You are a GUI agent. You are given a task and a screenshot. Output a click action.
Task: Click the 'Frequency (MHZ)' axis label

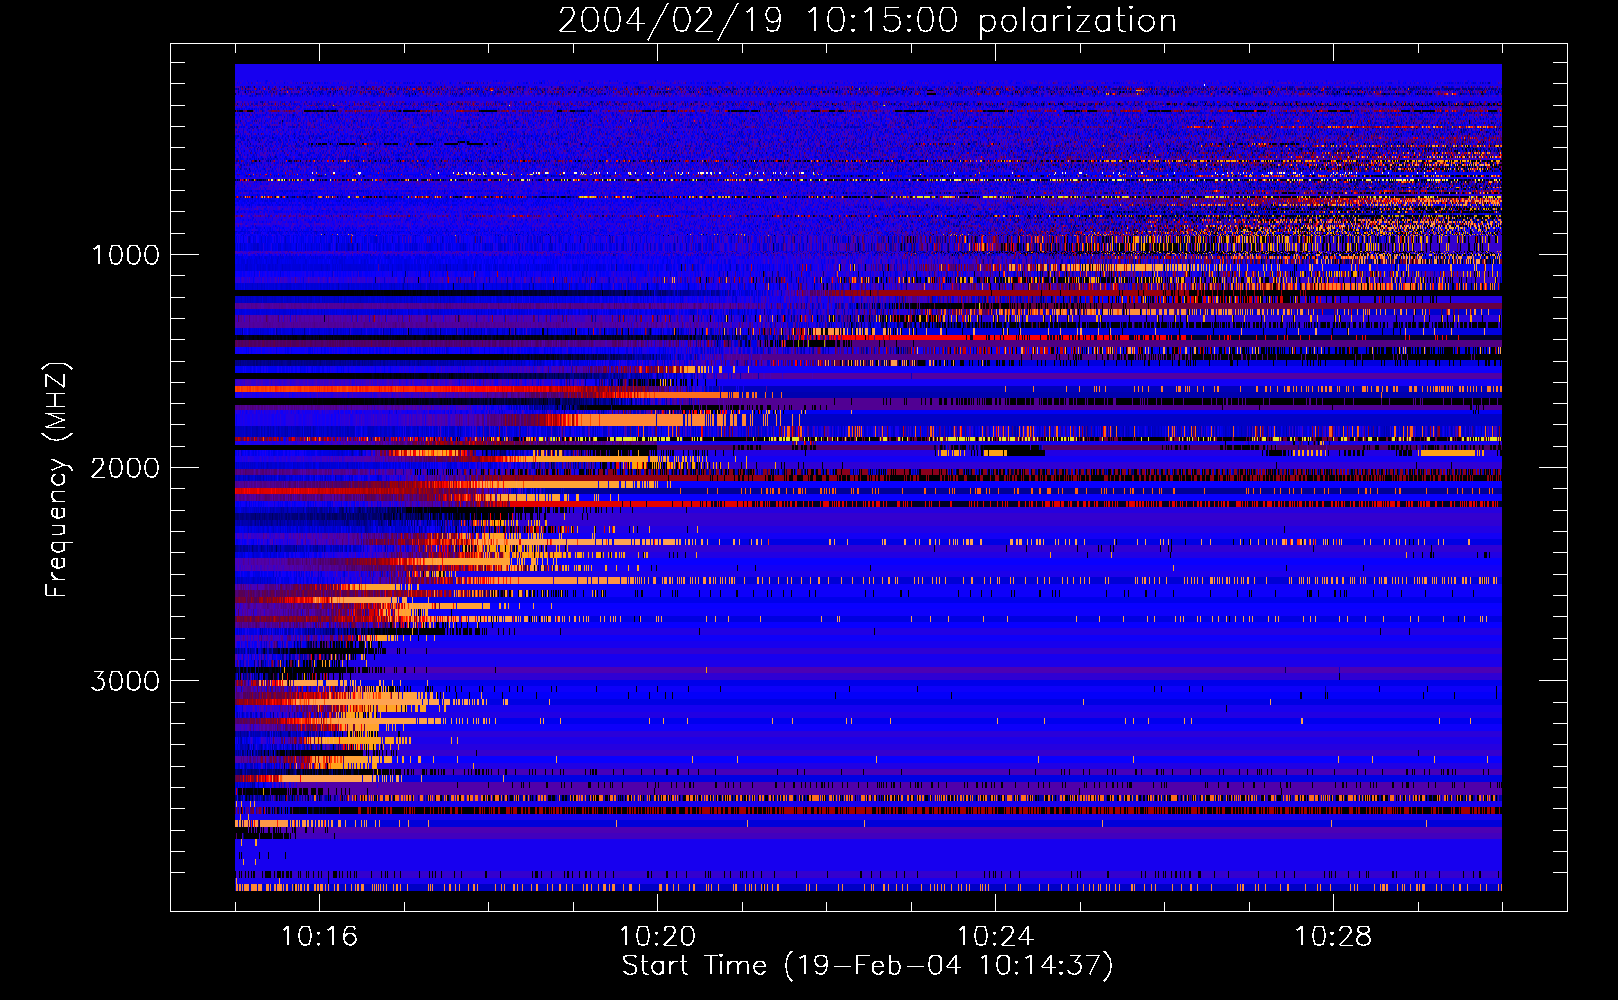click(56, 480)
